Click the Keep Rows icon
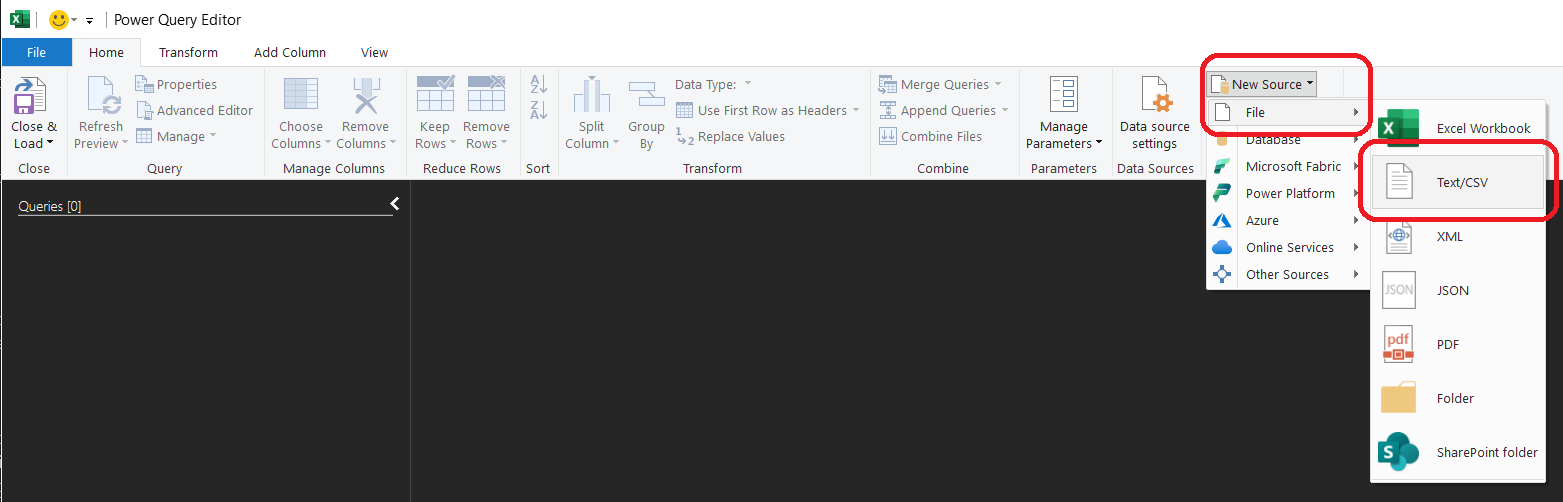1563x502 pixels. [x=435, y=94]
